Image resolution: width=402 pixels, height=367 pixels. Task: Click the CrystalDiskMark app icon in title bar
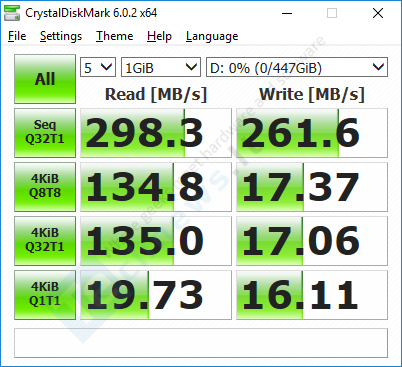tap(12, 13)
